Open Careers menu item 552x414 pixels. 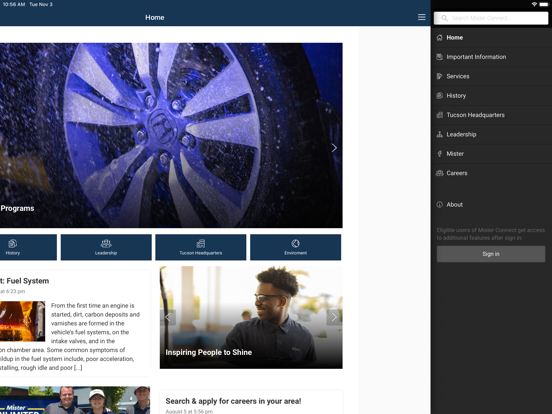(491, 173)
